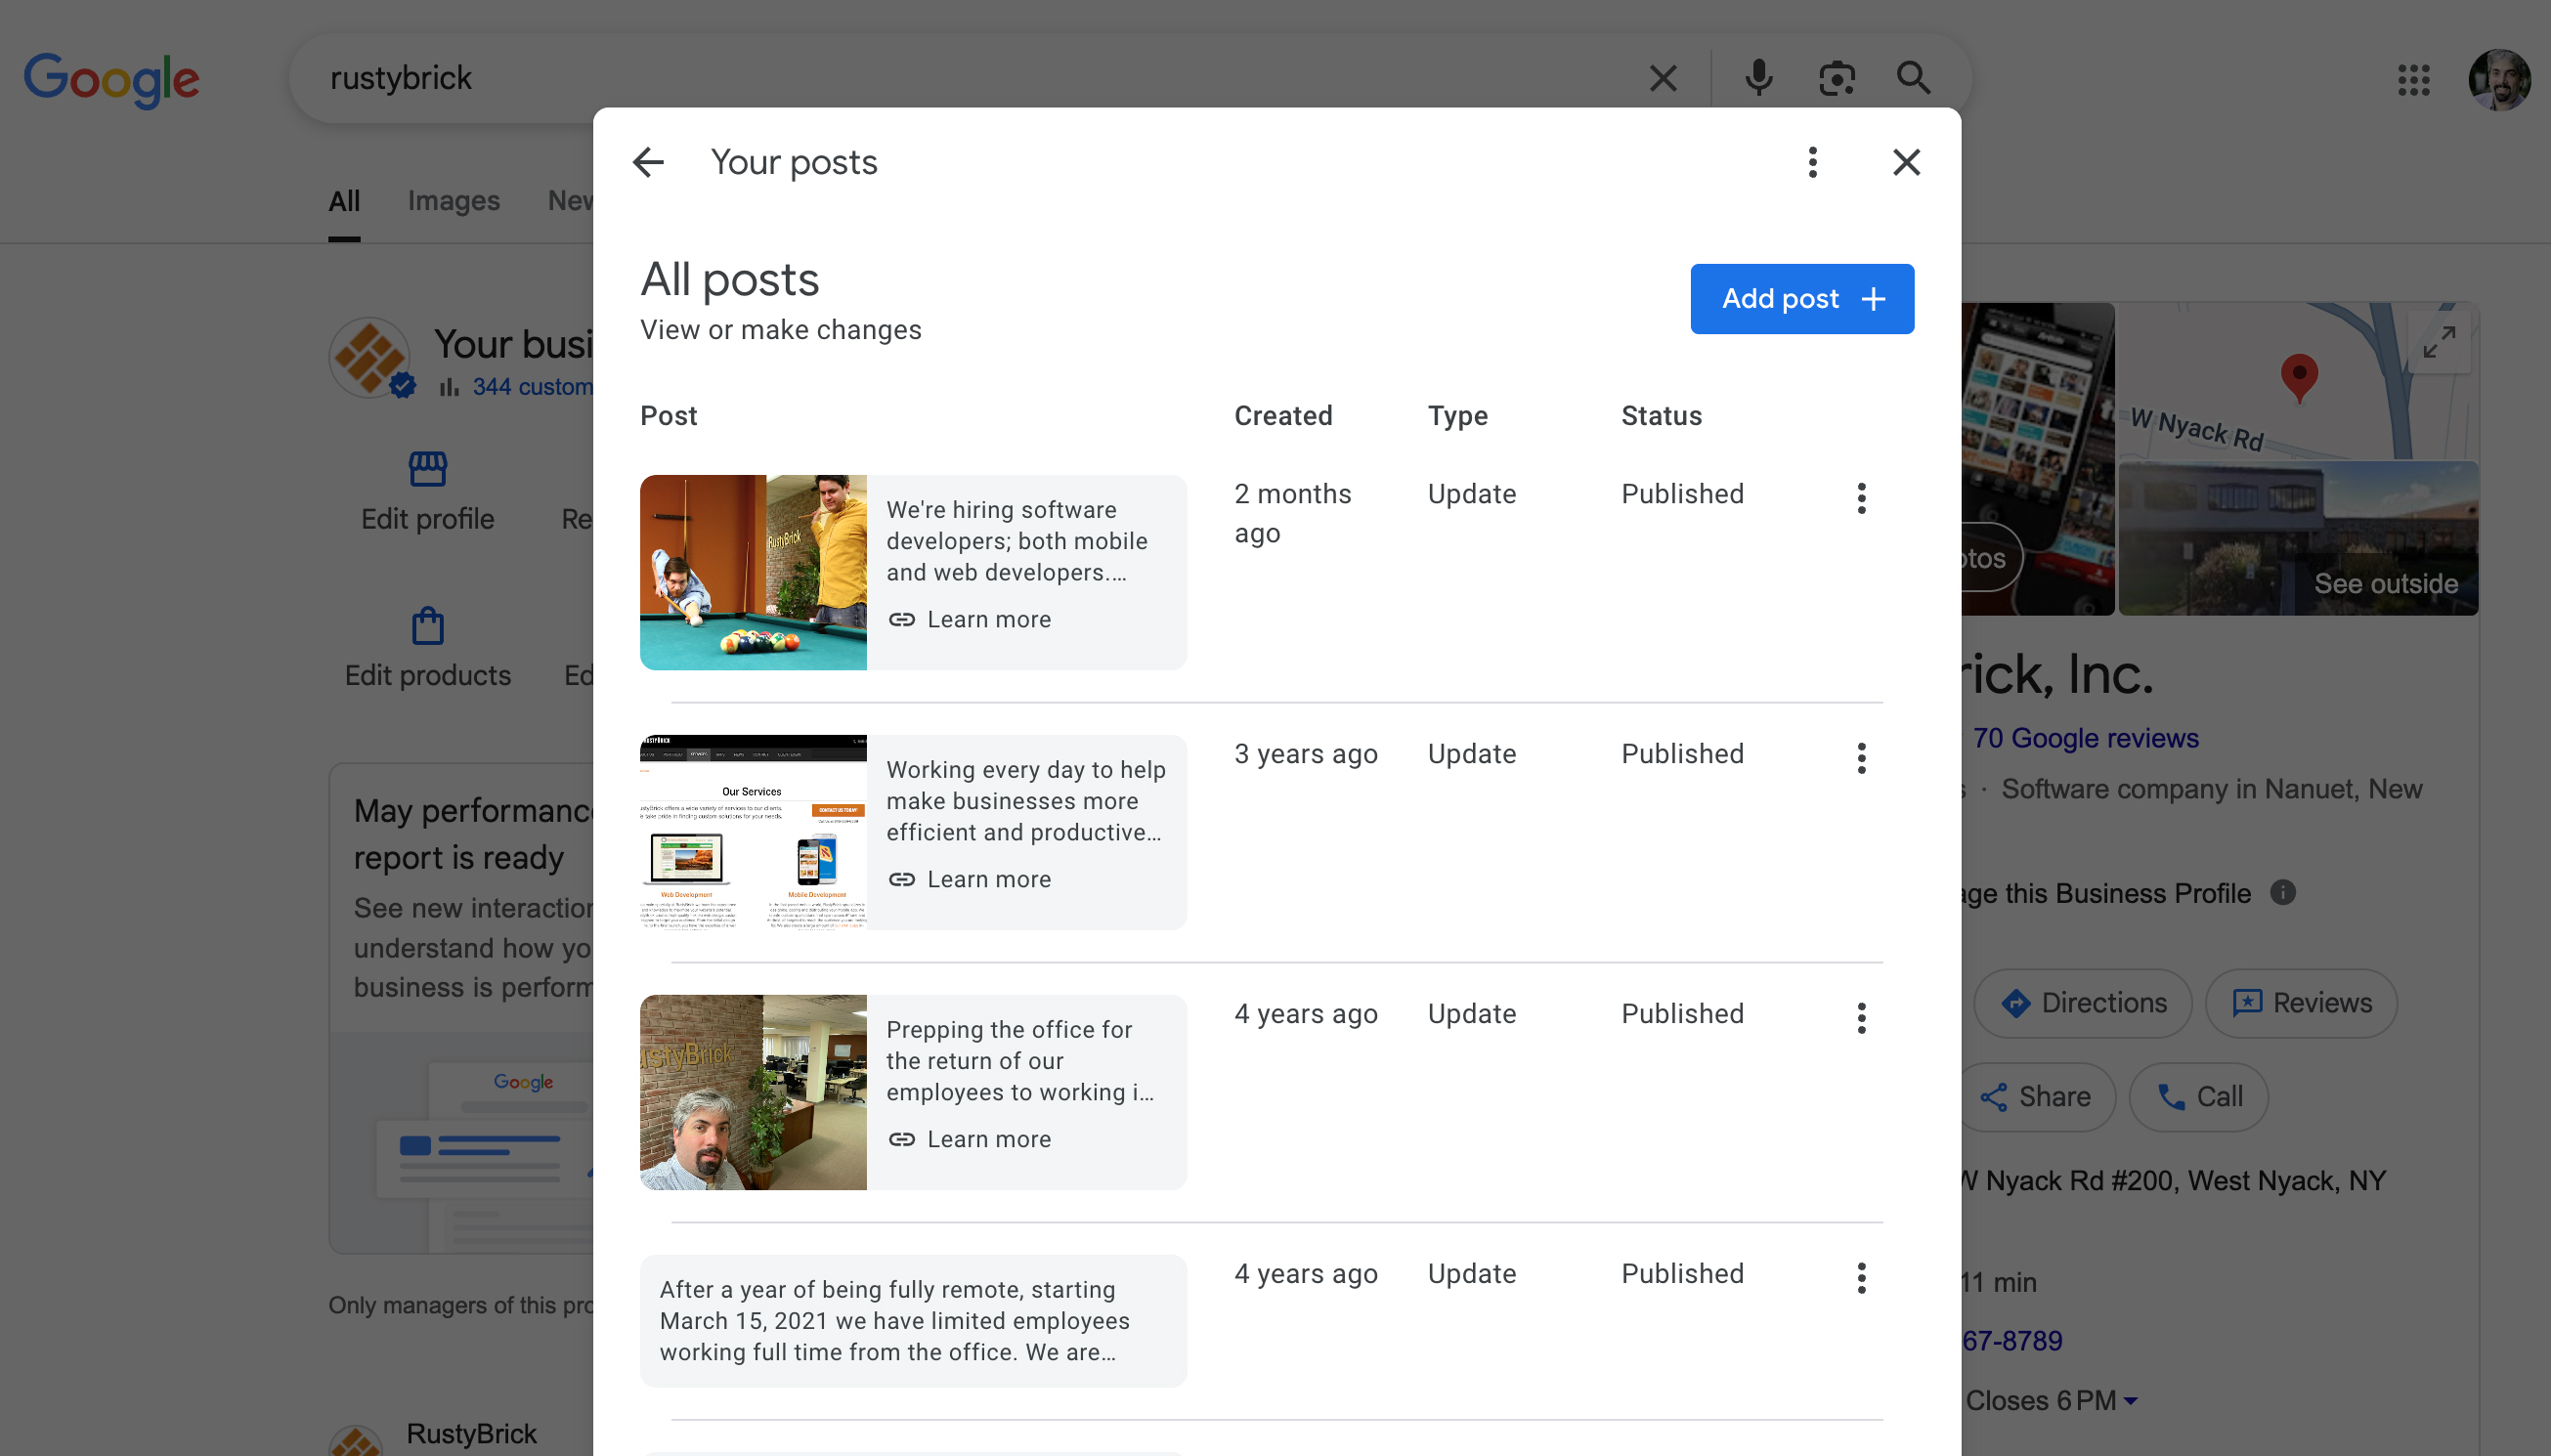2551x1456 pixels.
Task: Click the back arrow in Your posts dialog
Action: pyautogui.click(x=648, y=161)
